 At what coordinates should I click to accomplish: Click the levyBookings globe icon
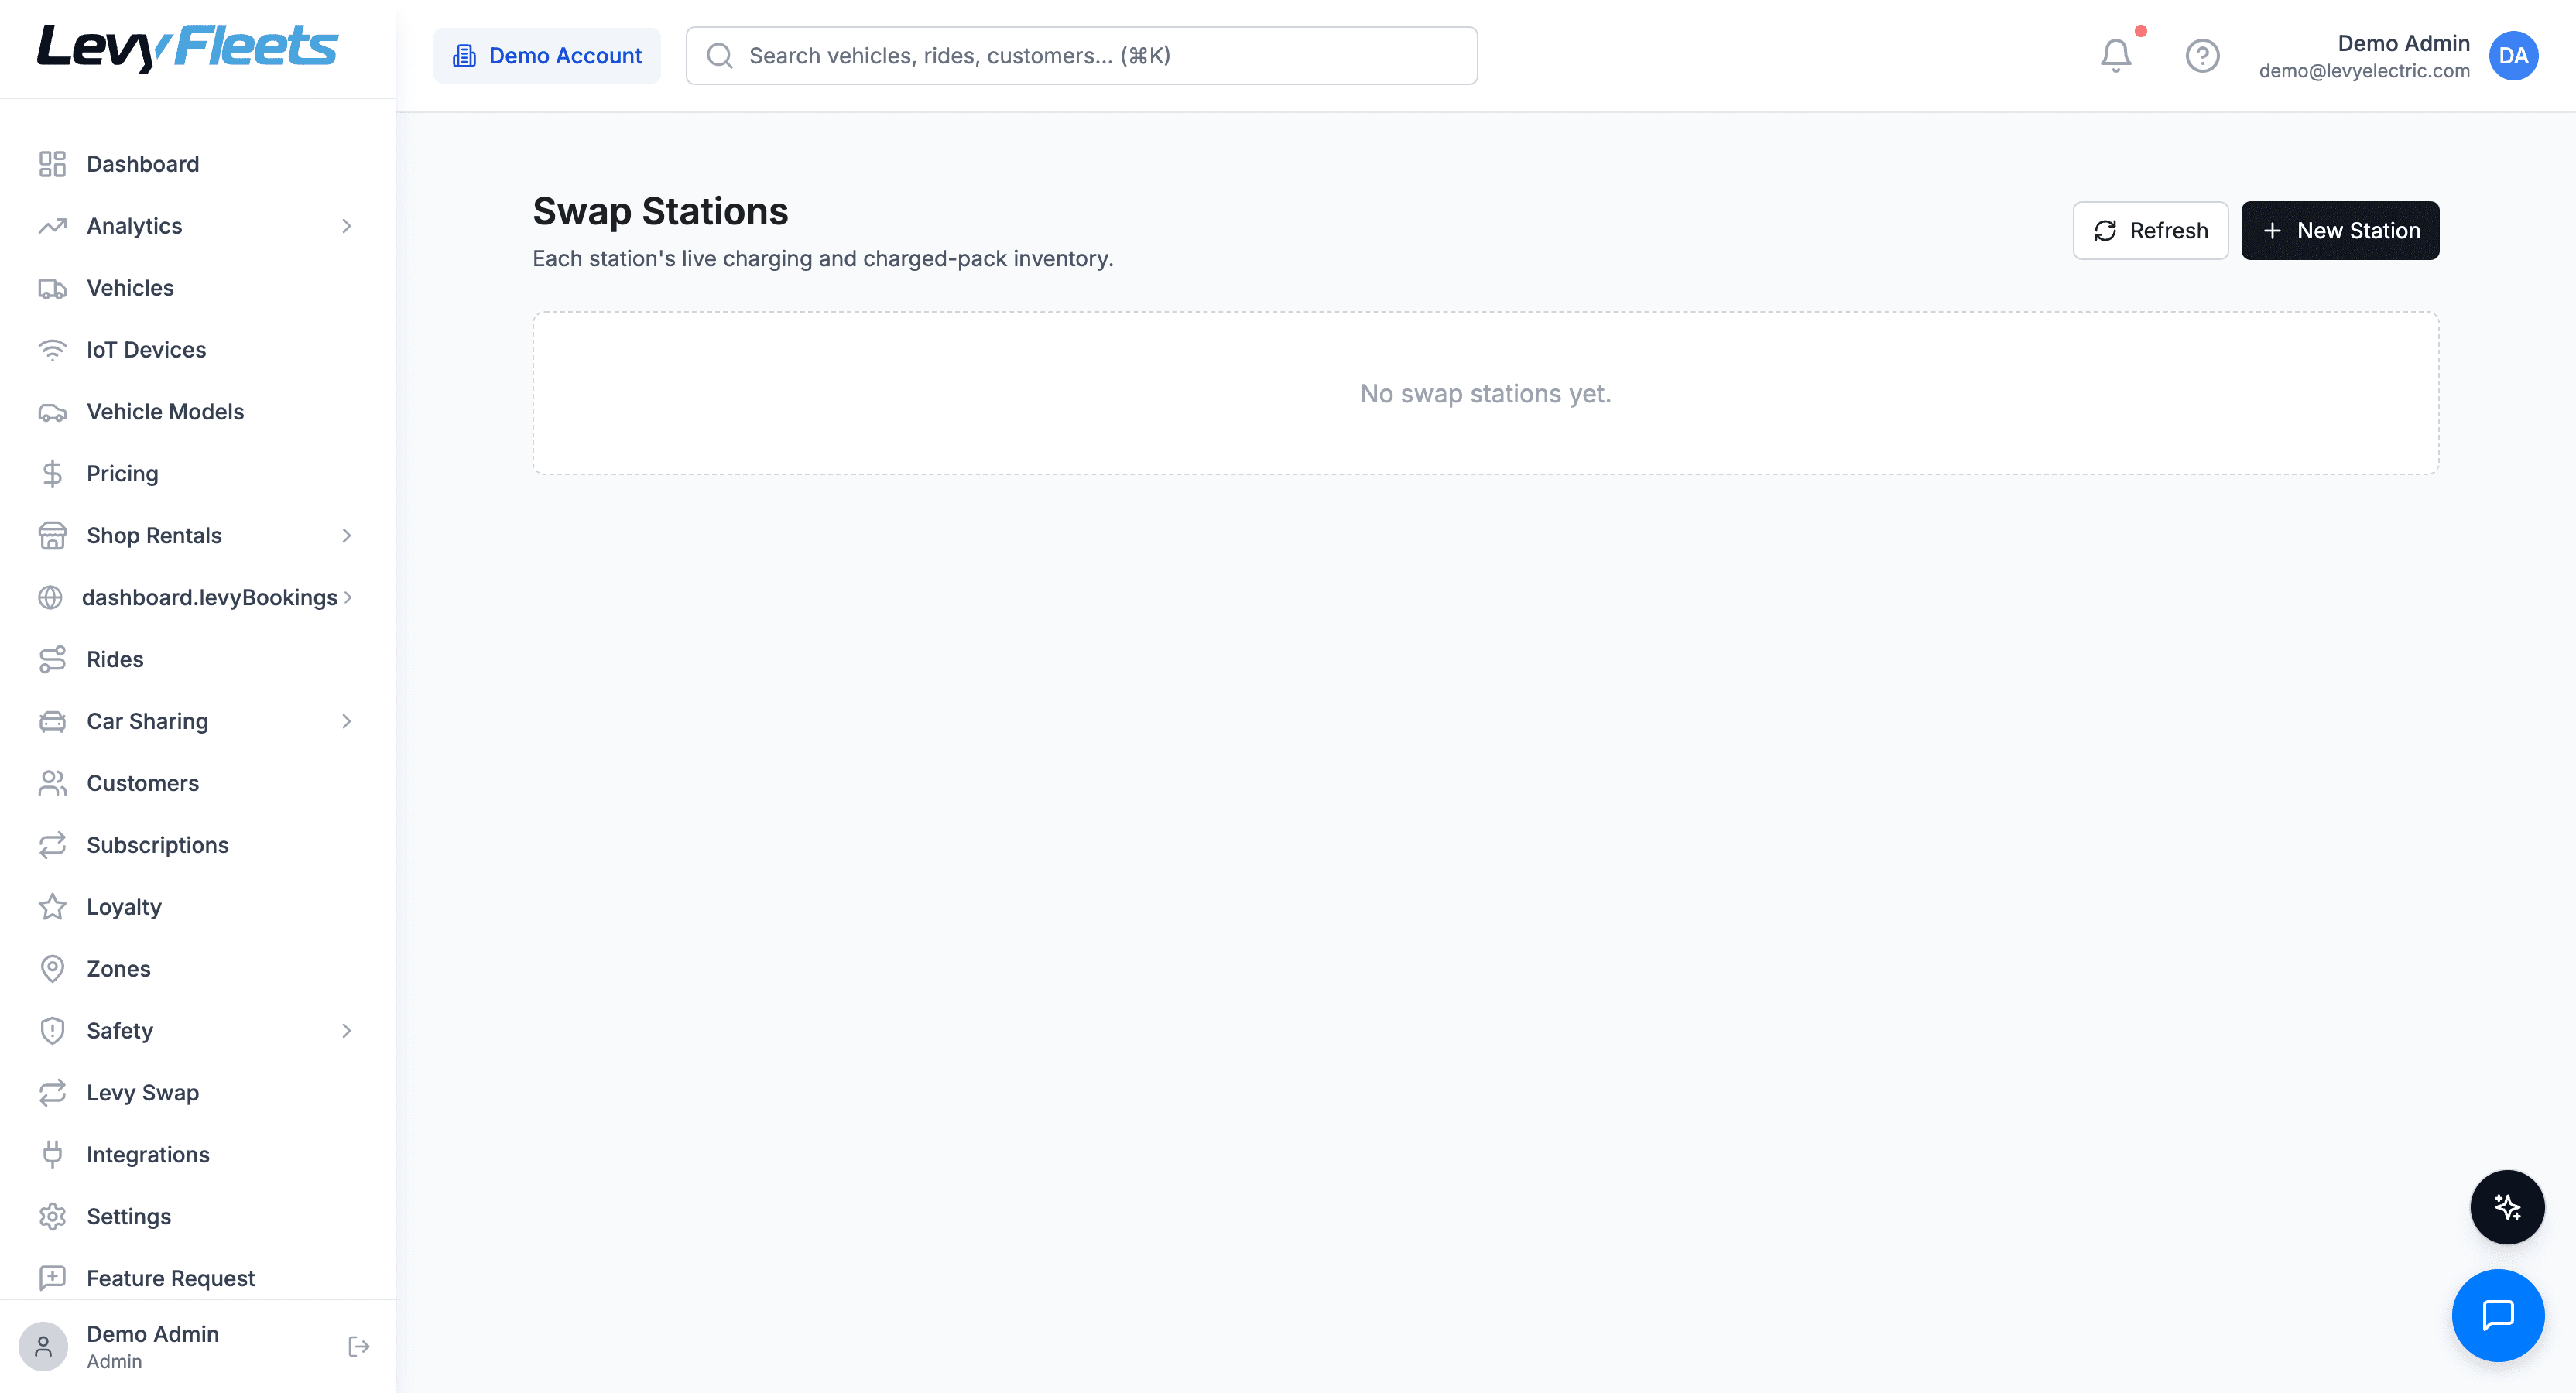point(50,598)
